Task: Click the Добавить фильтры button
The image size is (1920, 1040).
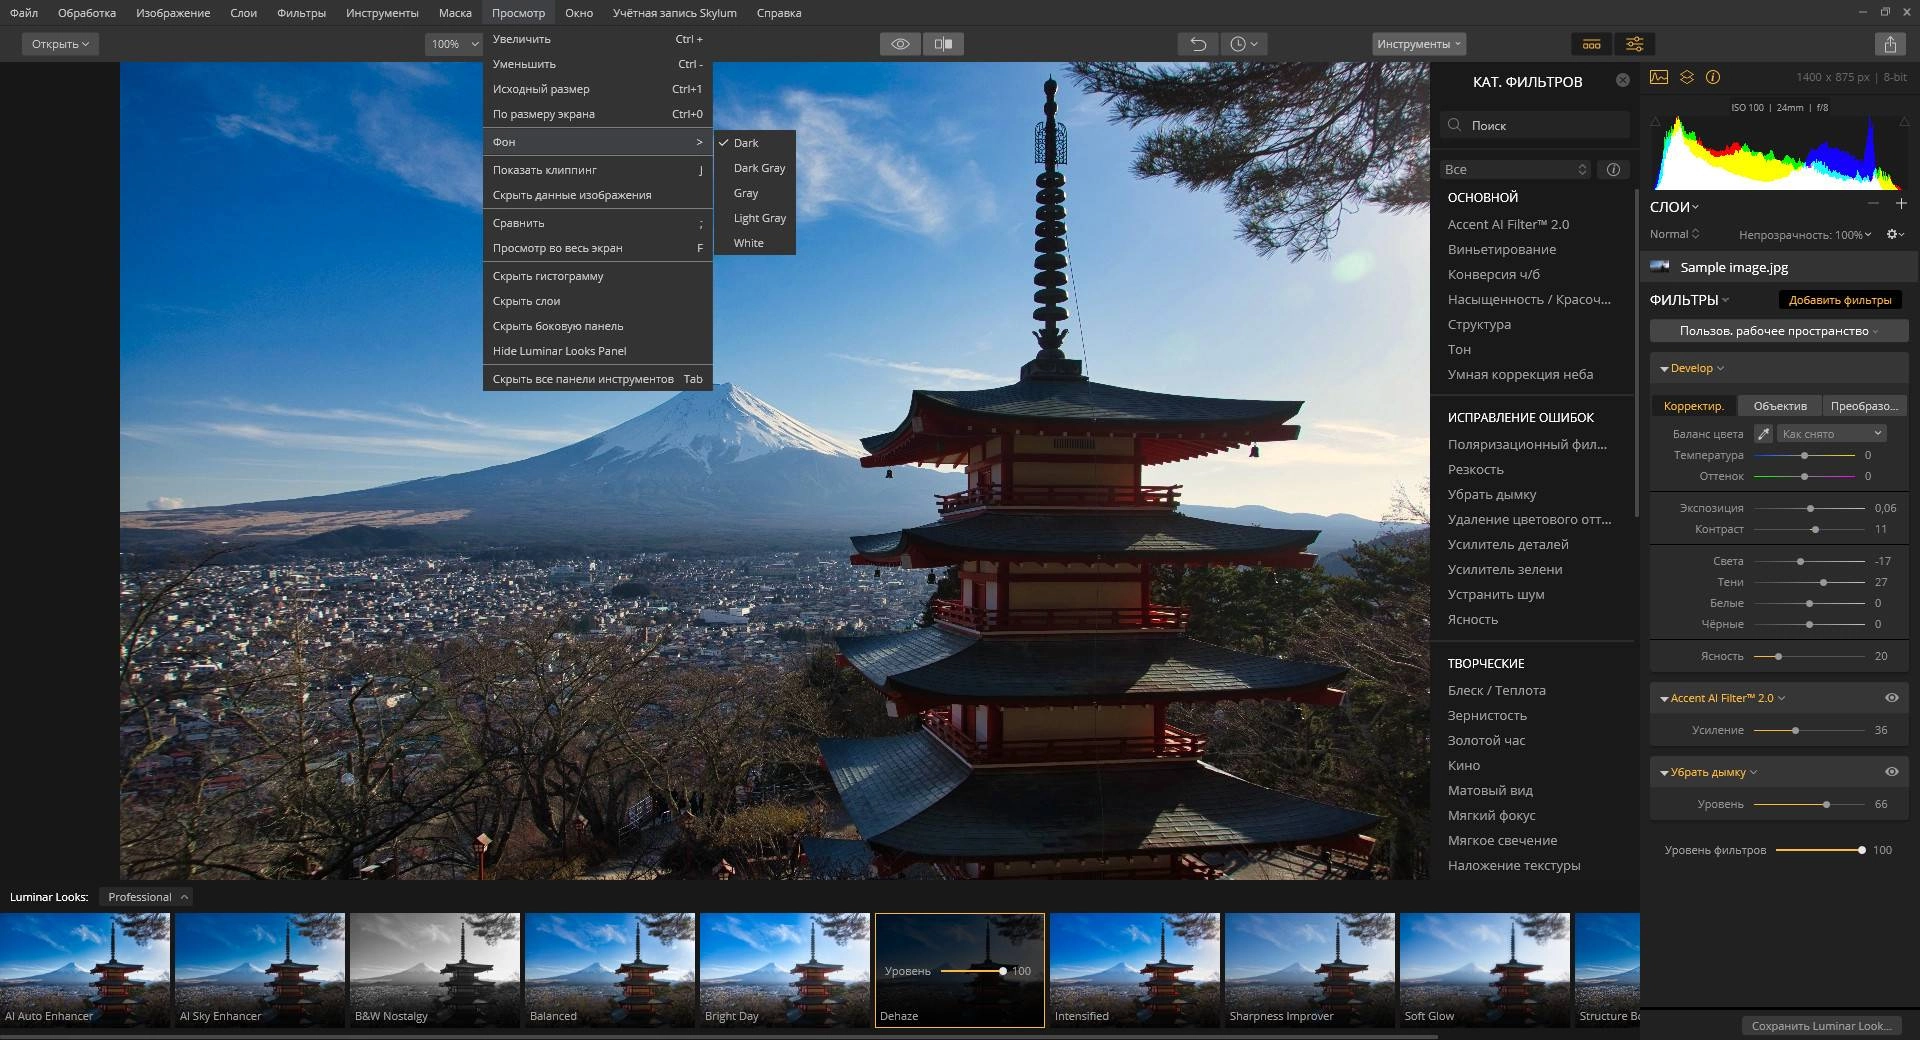Action: [1840, 300]
